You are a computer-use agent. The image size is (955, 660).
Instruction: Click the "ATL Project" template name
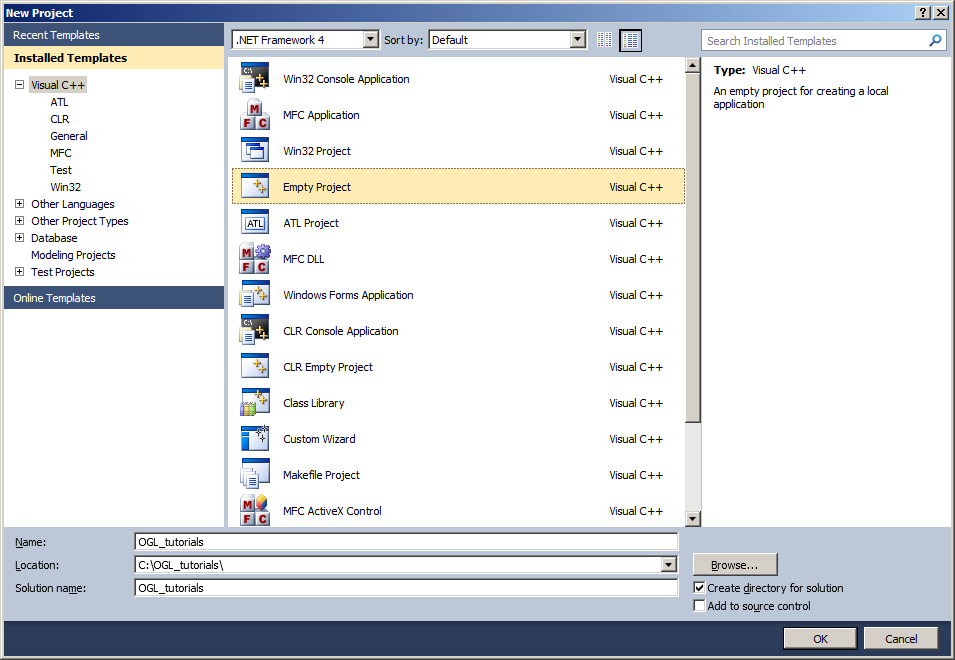[x=311, y=223]
